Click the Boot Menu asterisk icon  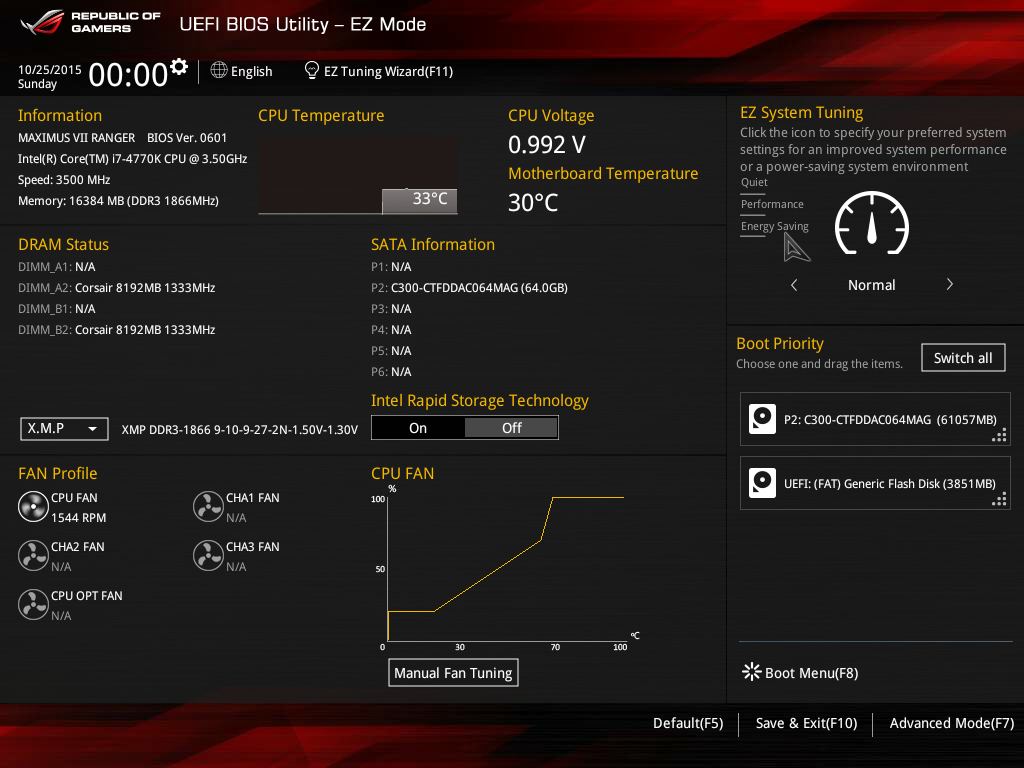click(752, 672)
